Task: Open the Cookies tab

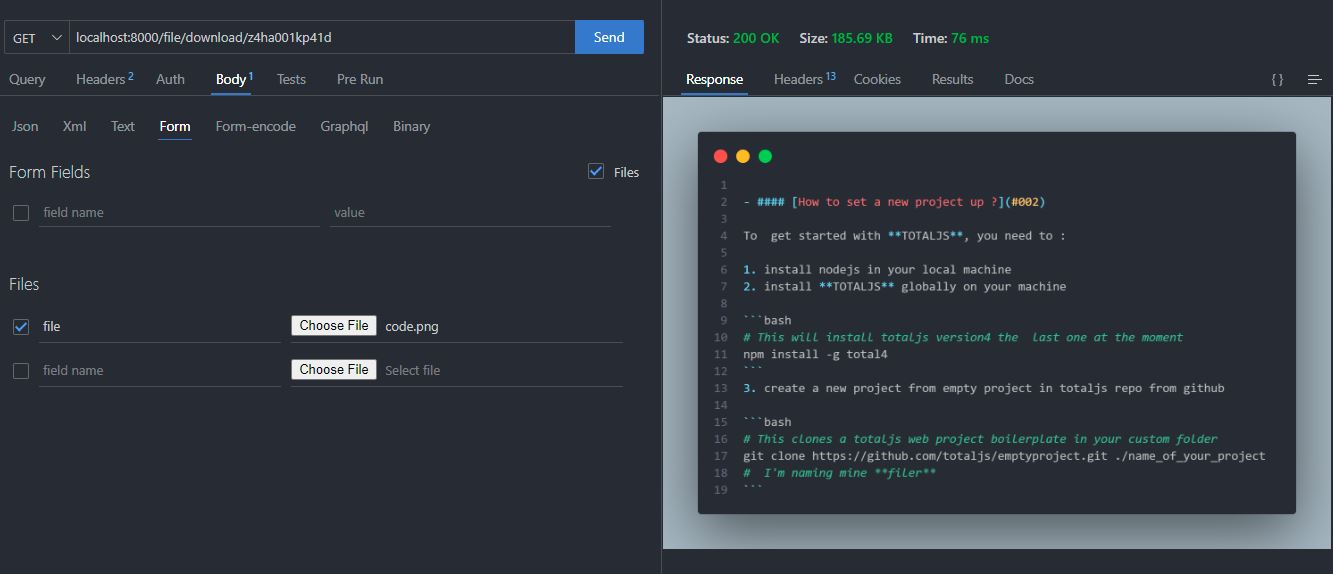Action: (x=877, y=79)
